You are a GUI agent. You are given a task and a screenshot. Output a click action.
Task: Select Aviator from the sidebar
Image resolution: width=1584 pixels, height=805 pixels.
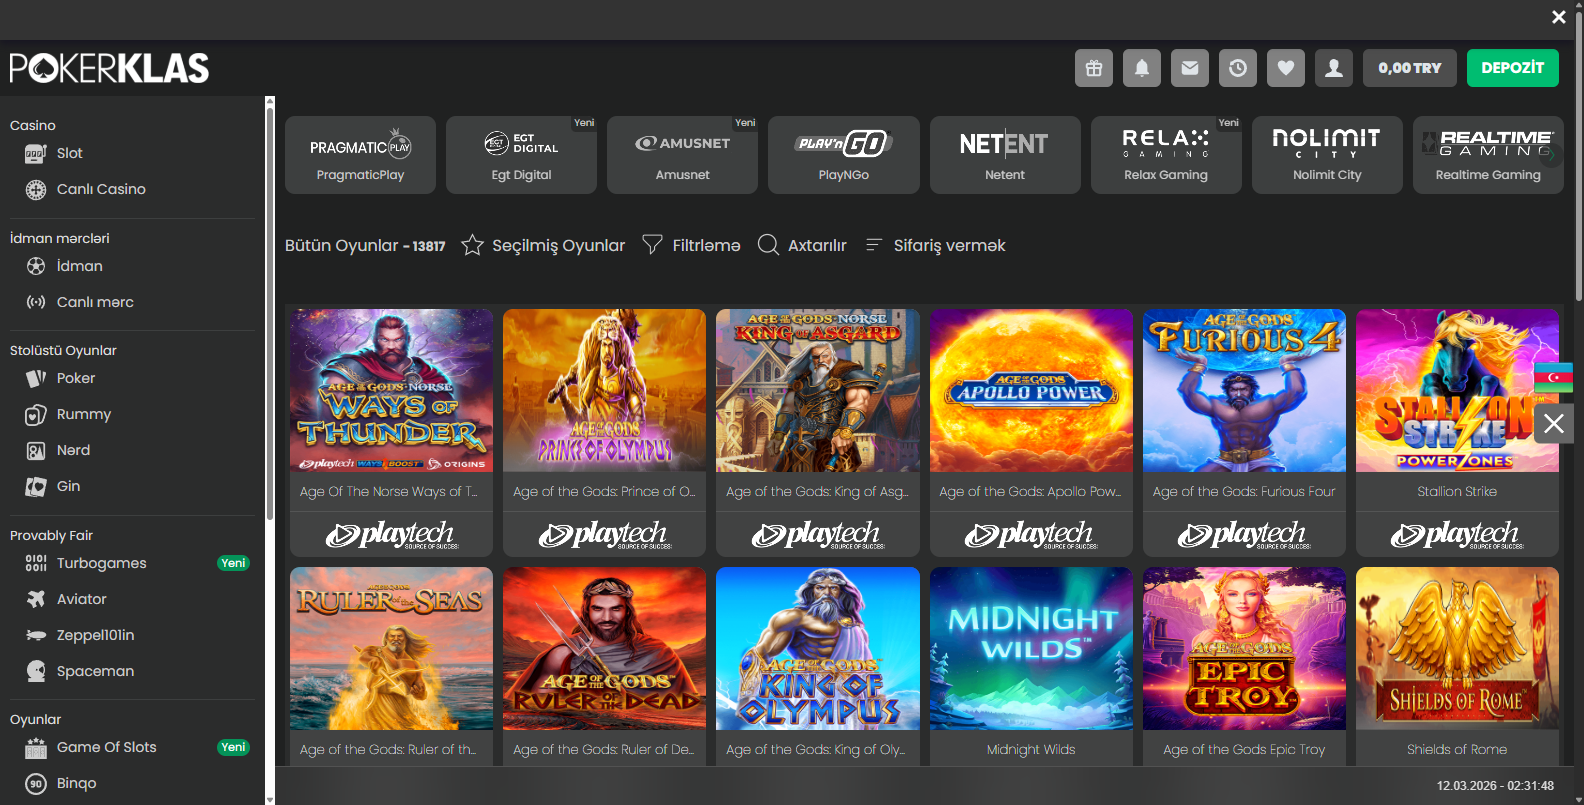(x=81, y=599)
